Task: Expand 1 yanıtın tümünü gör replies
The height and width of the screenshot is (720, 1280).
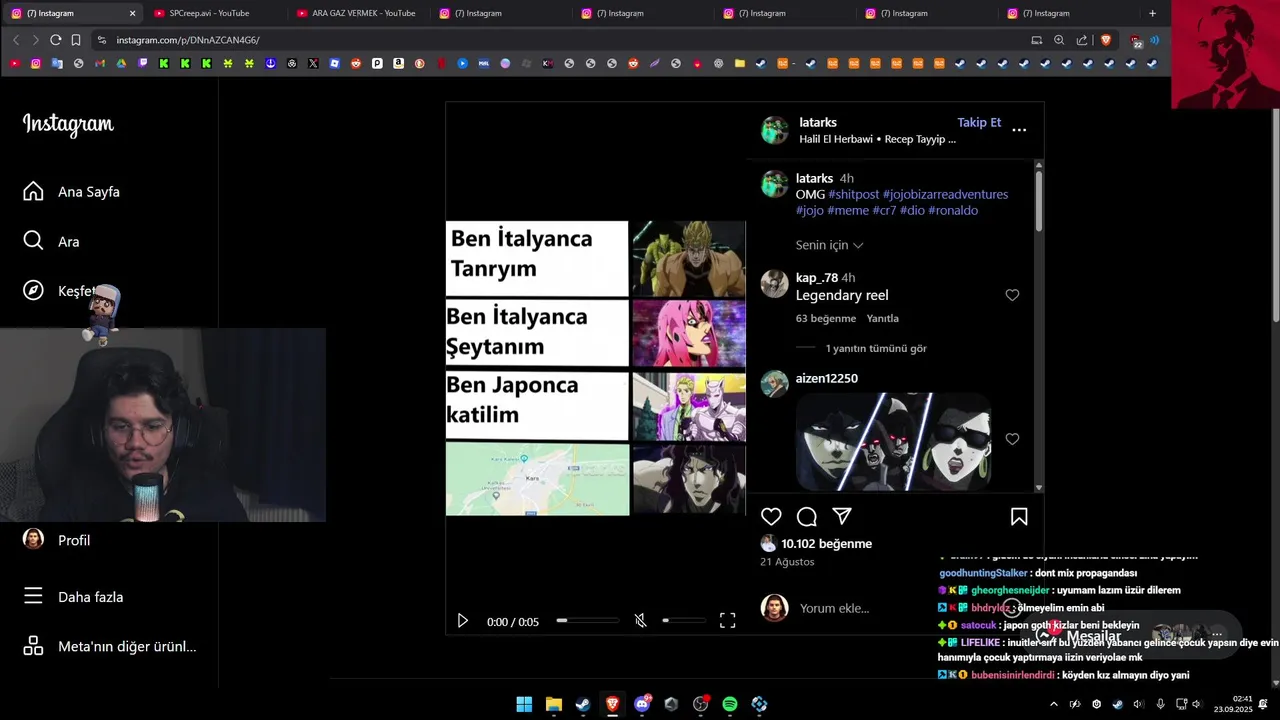Action: 876,349
